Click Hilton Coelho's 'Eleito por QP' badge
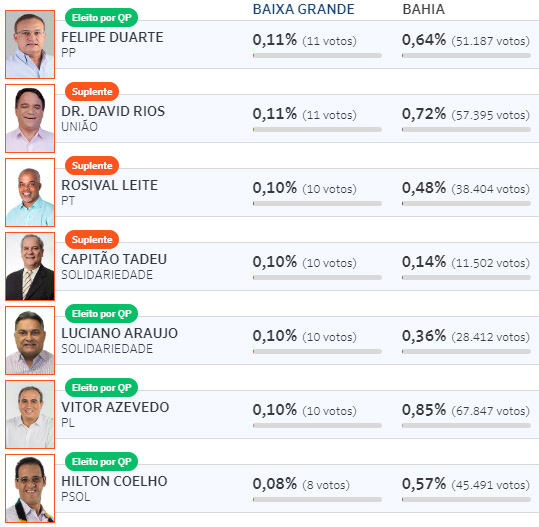This screenshot has width=539, height=527. pyautogui.click(x=101, y=461)
